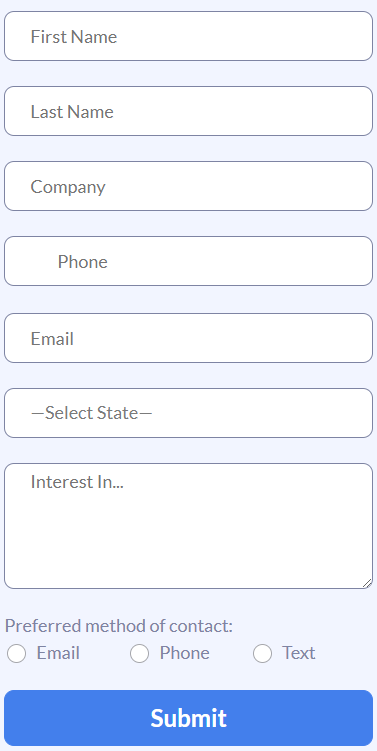Click the "Text" label beside its radio
Image resolution: width=377 pixels, height=751 pixels.
point(298,653)
